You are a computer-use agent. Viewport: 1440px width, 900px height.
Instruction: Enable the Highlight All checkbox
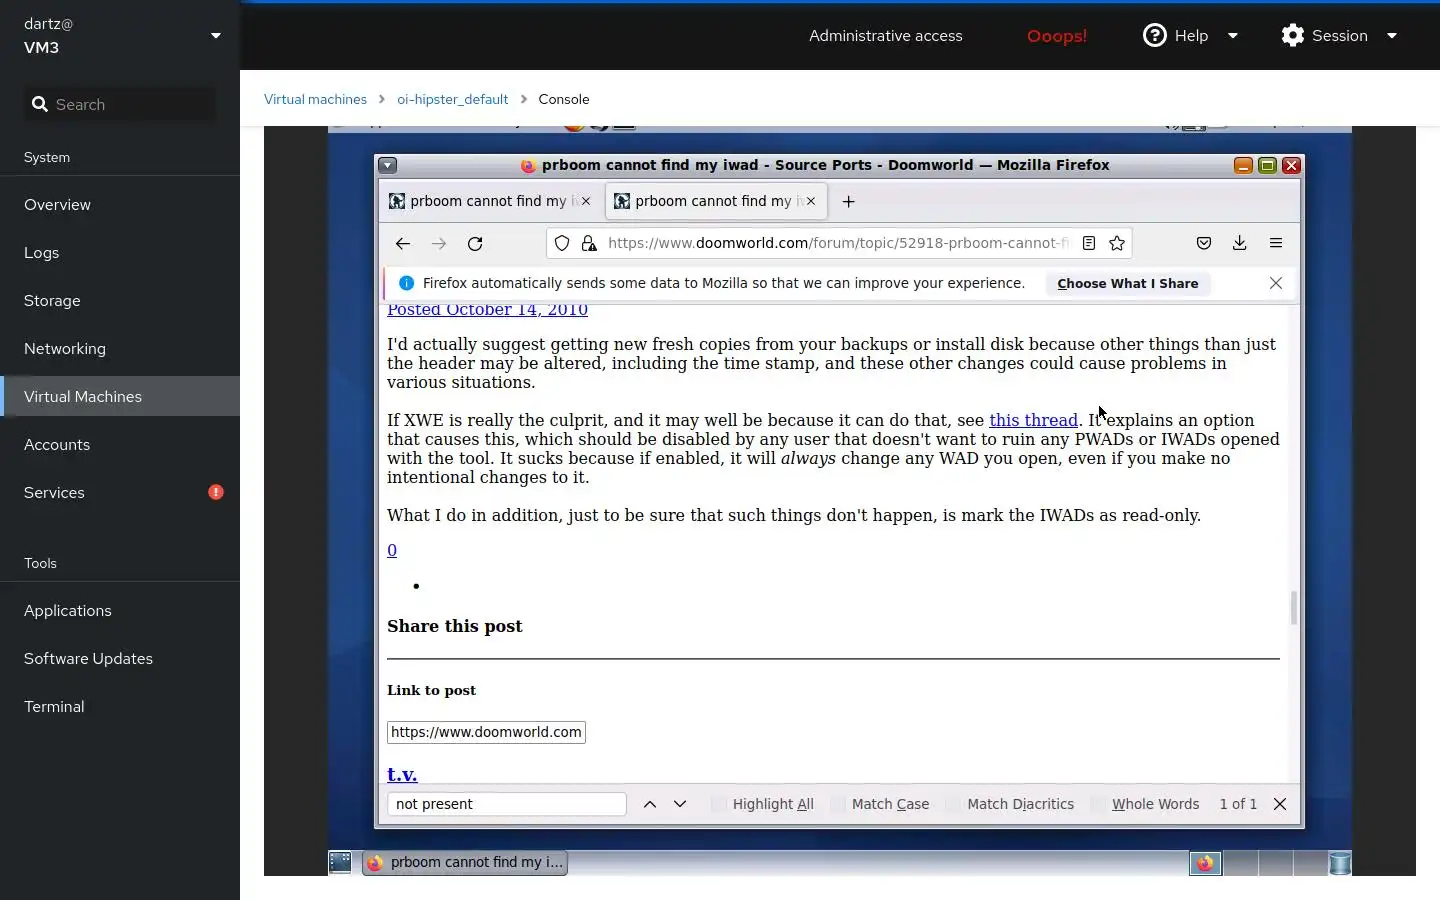tap(718, 804)
